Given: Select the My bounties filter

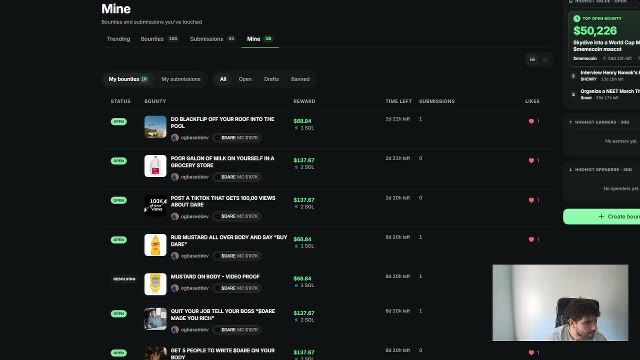Looking at the screenshot, I should click(x=128, y=79).
